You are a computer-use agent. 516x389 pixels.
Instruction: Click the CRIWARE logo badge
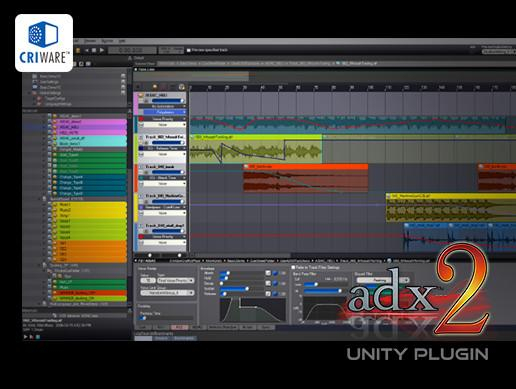click(44, 43)
